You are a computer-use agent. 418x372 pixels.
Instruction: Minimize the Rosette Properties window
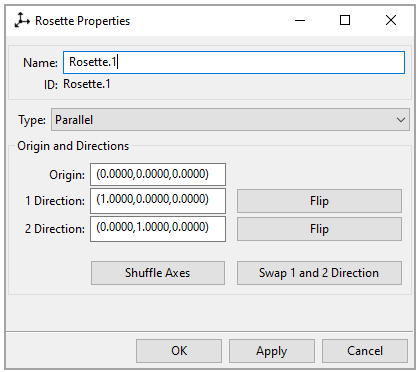coord(300,21)
